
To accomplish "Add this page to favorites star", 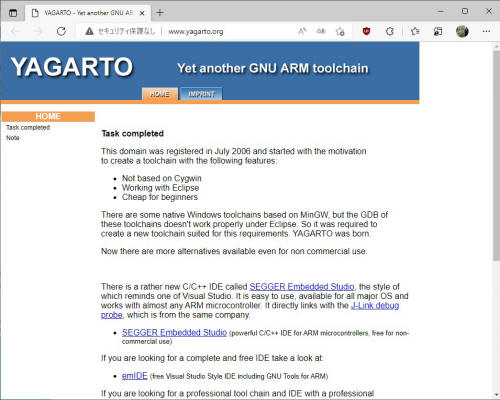I will click(340, 31).
